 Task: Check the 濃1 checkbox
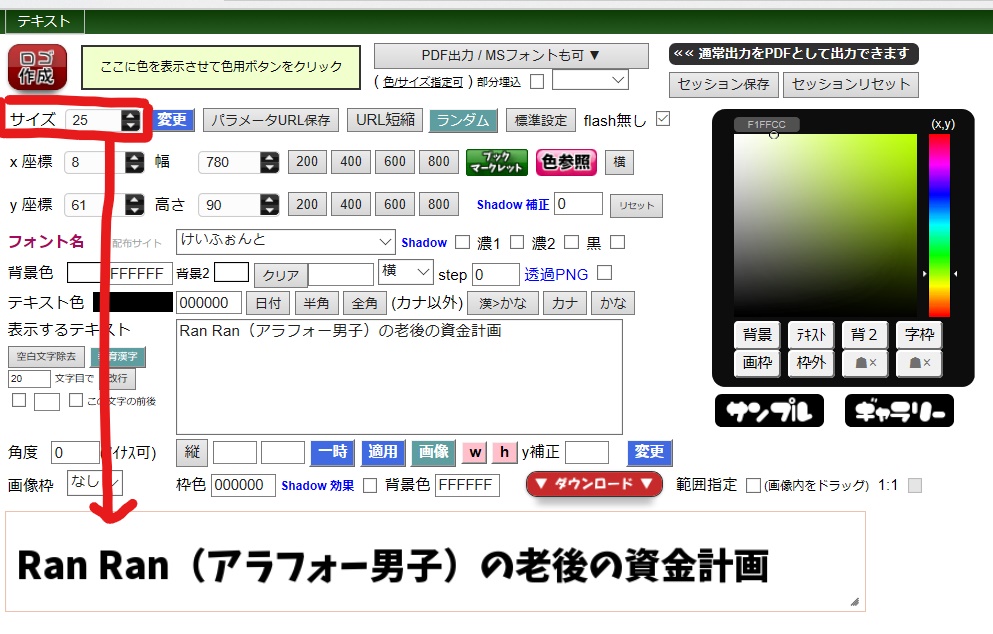(x=517, y=242)
